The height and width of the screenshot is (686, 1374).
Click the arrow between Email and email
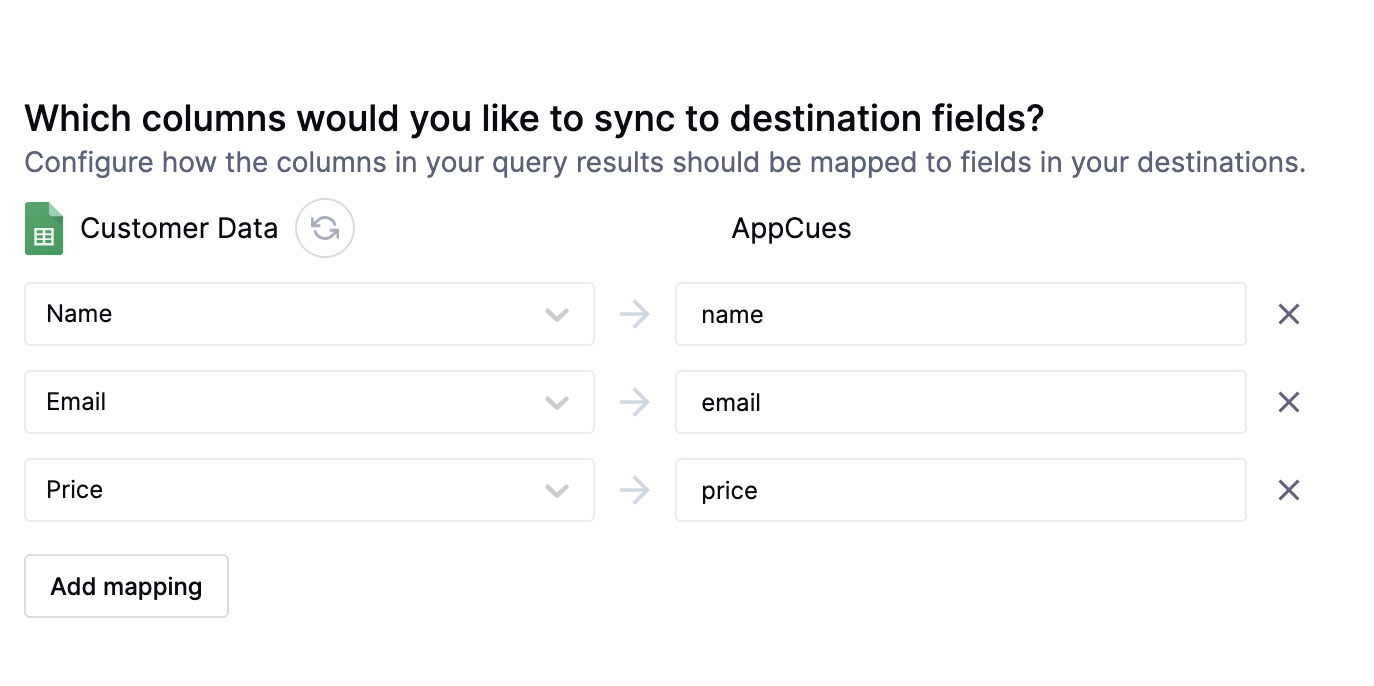coord(635,403)
